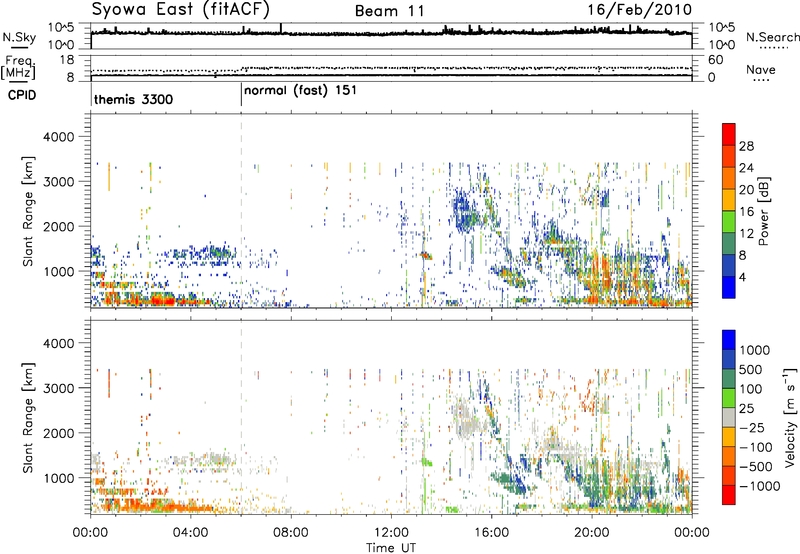Viewport: 800px width, 554px height.
Task: Click the small green echo near 13:20 in velocity panel
Action: tap(427, 462)
